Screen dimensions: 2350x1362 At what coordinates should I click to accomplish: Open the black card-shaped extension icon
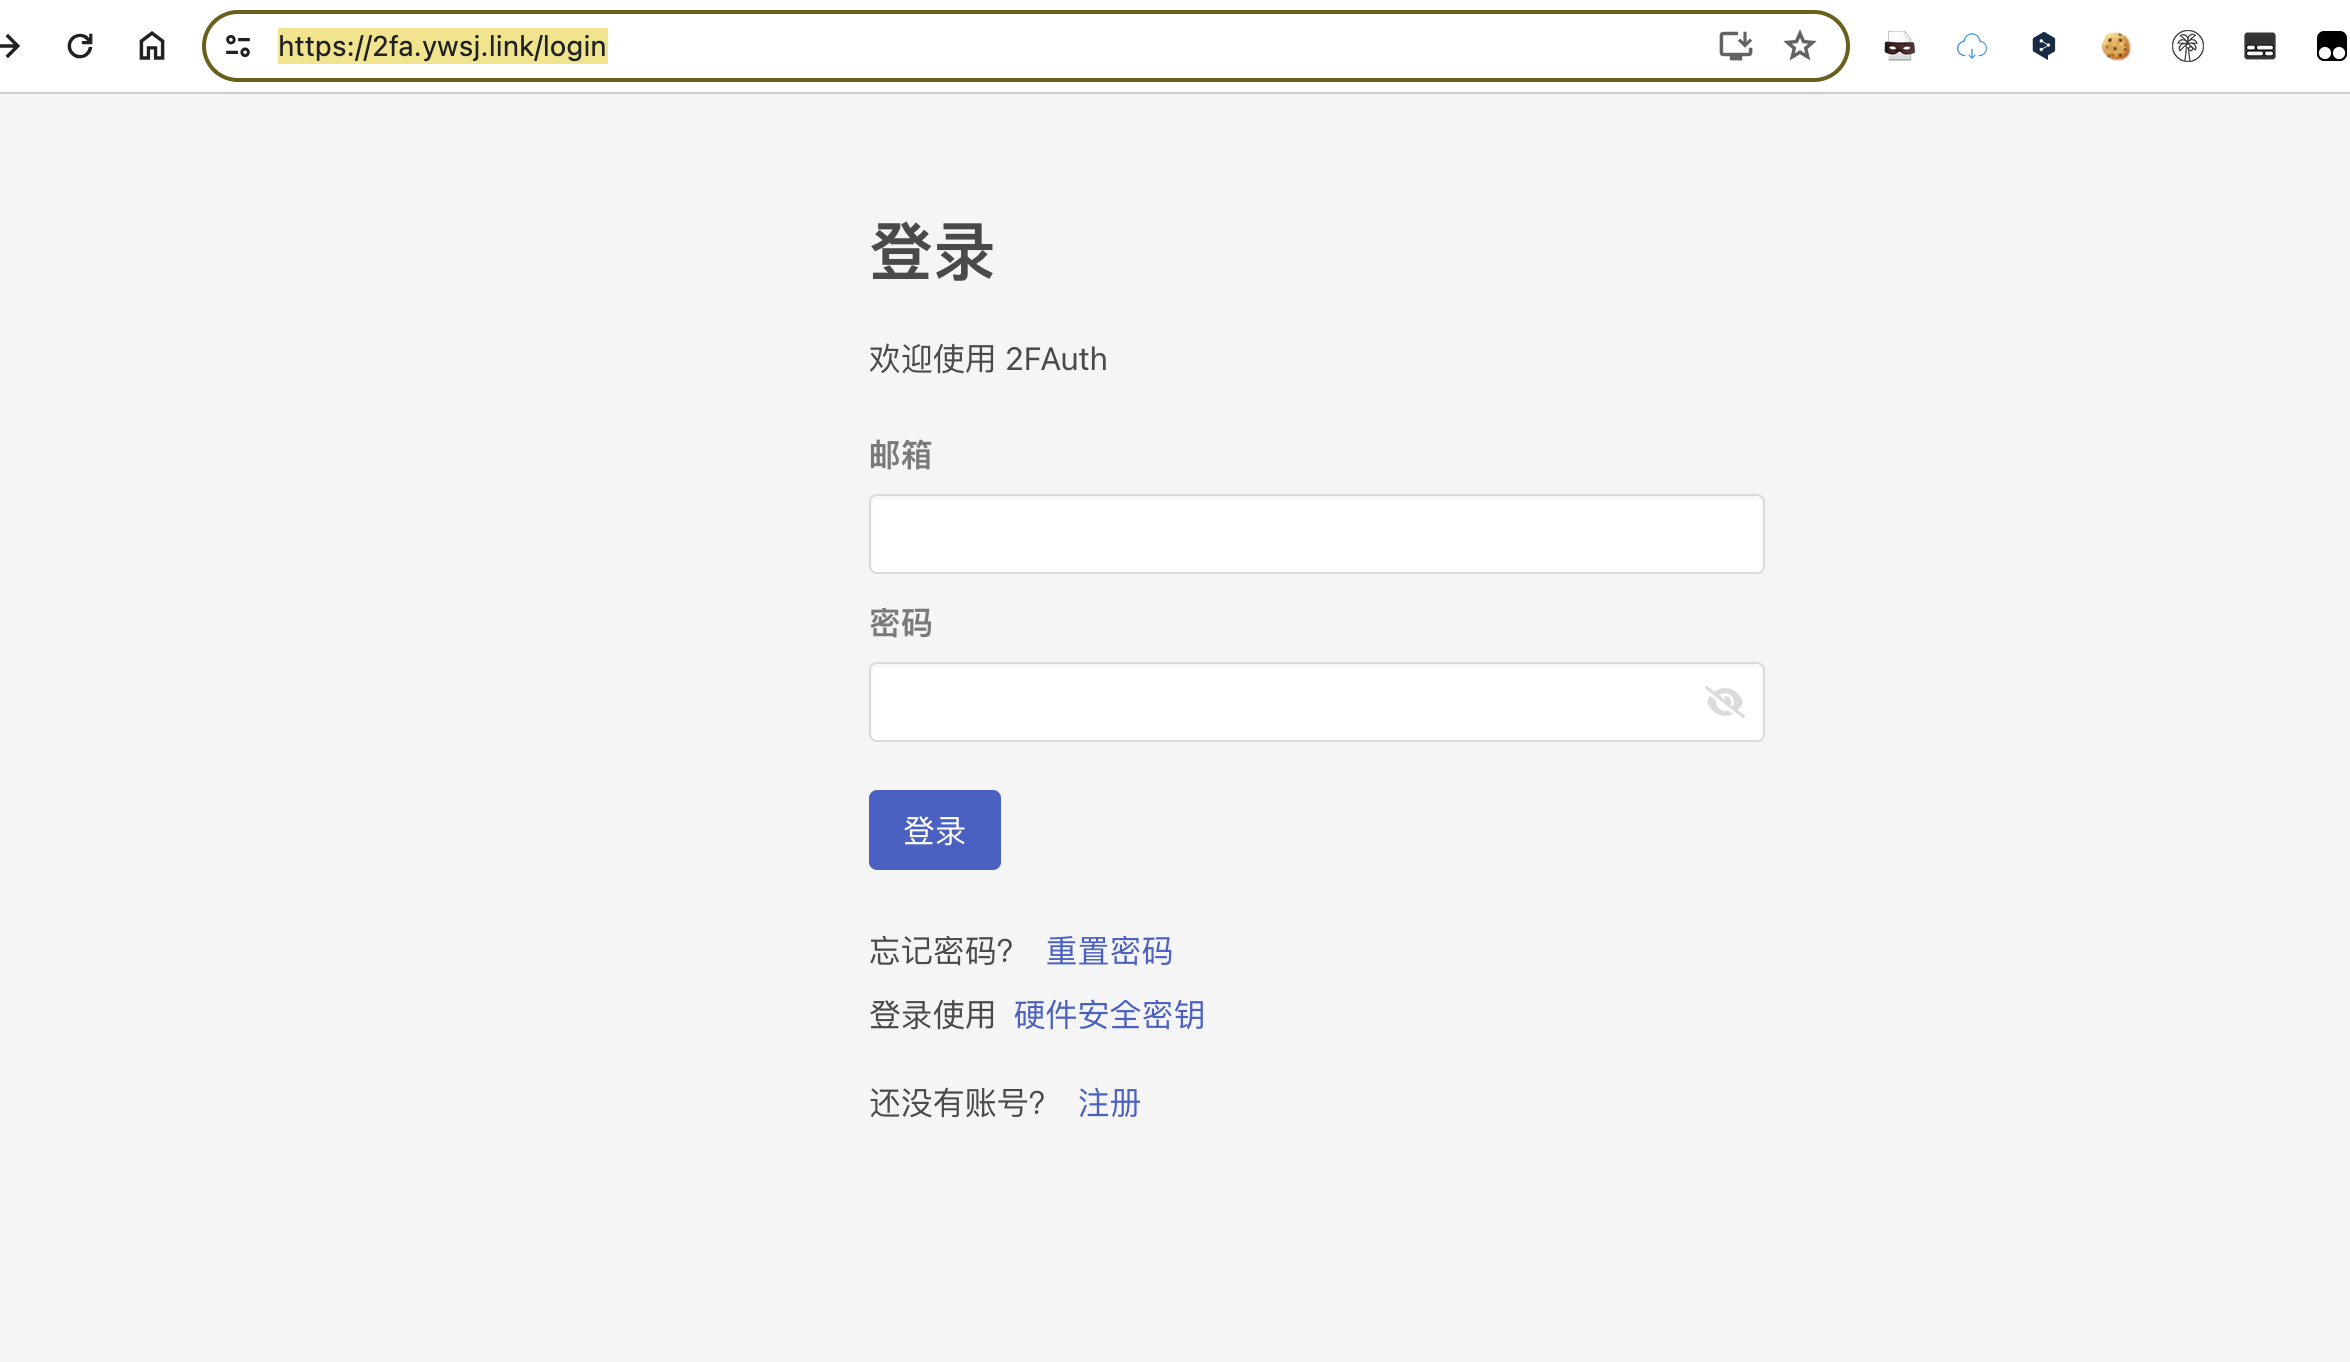2260,46
